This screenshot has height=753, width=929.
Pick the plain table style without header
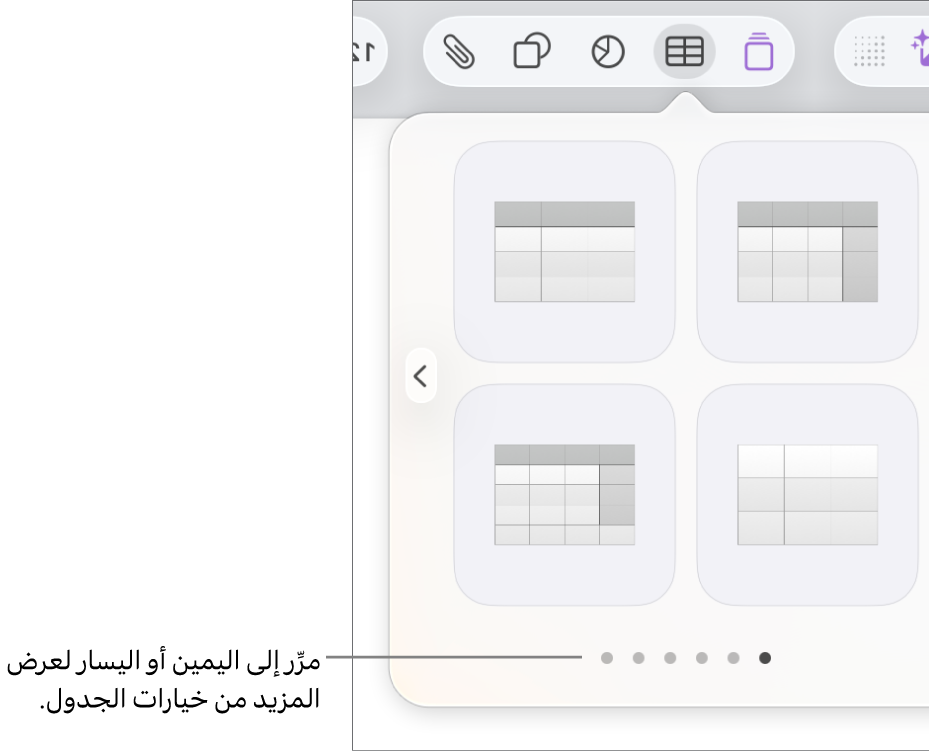pos(807,494)
